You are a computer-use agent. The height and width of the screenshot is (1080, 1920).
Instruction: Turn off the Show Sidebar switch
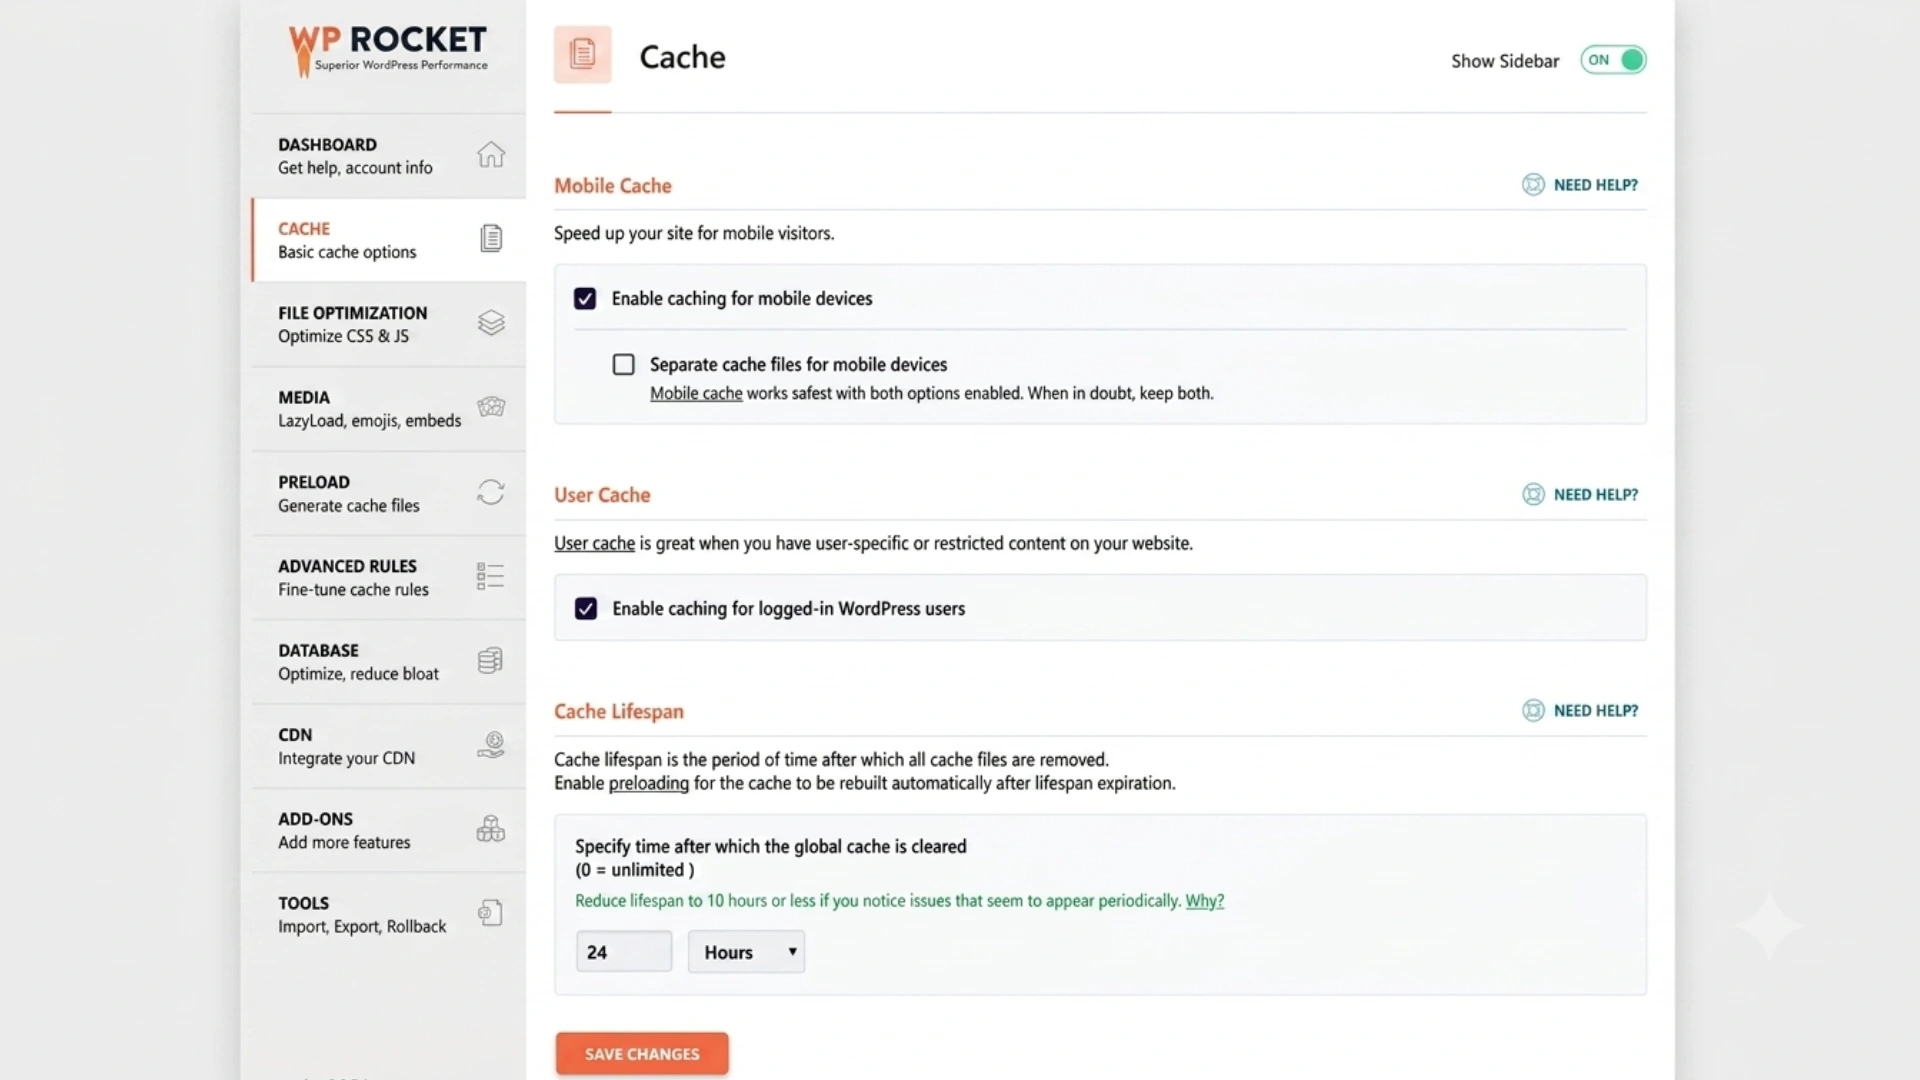coord(1613,60)
